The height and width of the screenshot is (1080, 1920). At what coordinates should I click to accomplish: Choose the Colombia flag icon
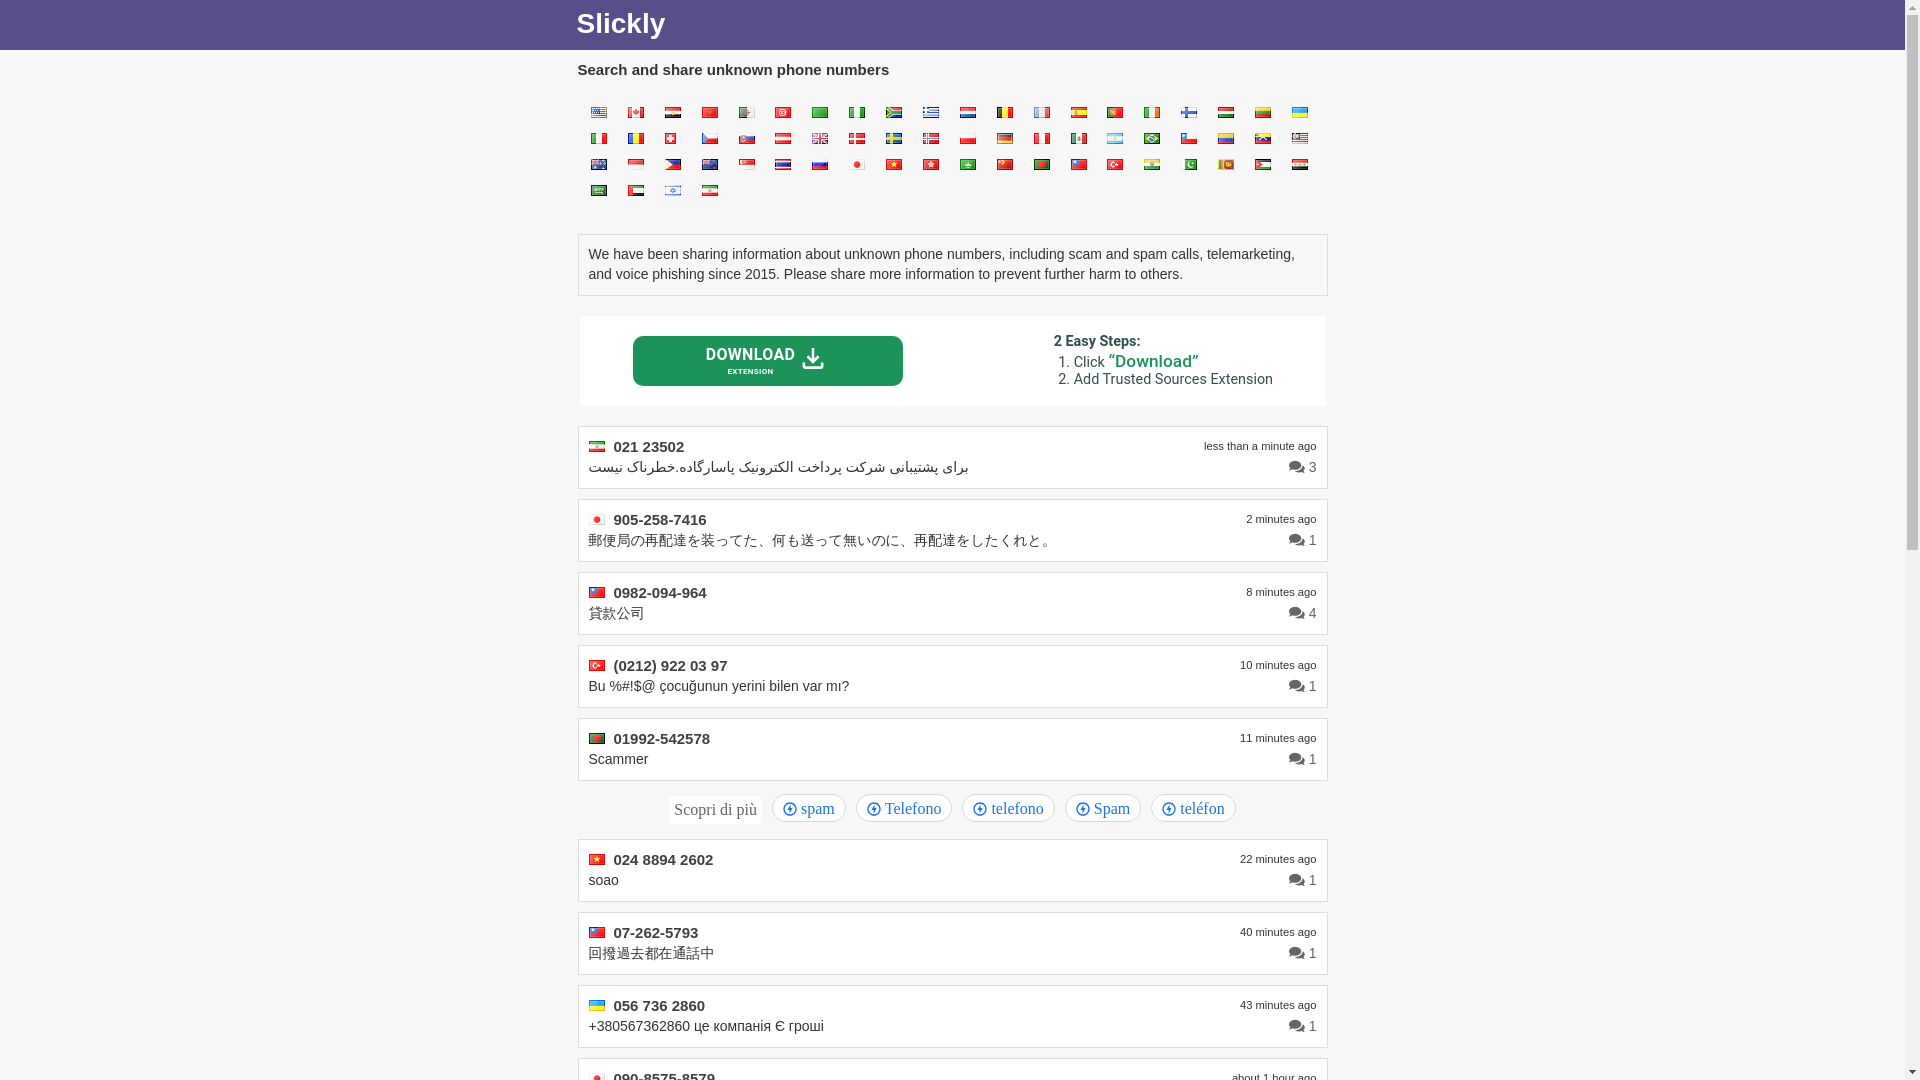[1225, 138]
